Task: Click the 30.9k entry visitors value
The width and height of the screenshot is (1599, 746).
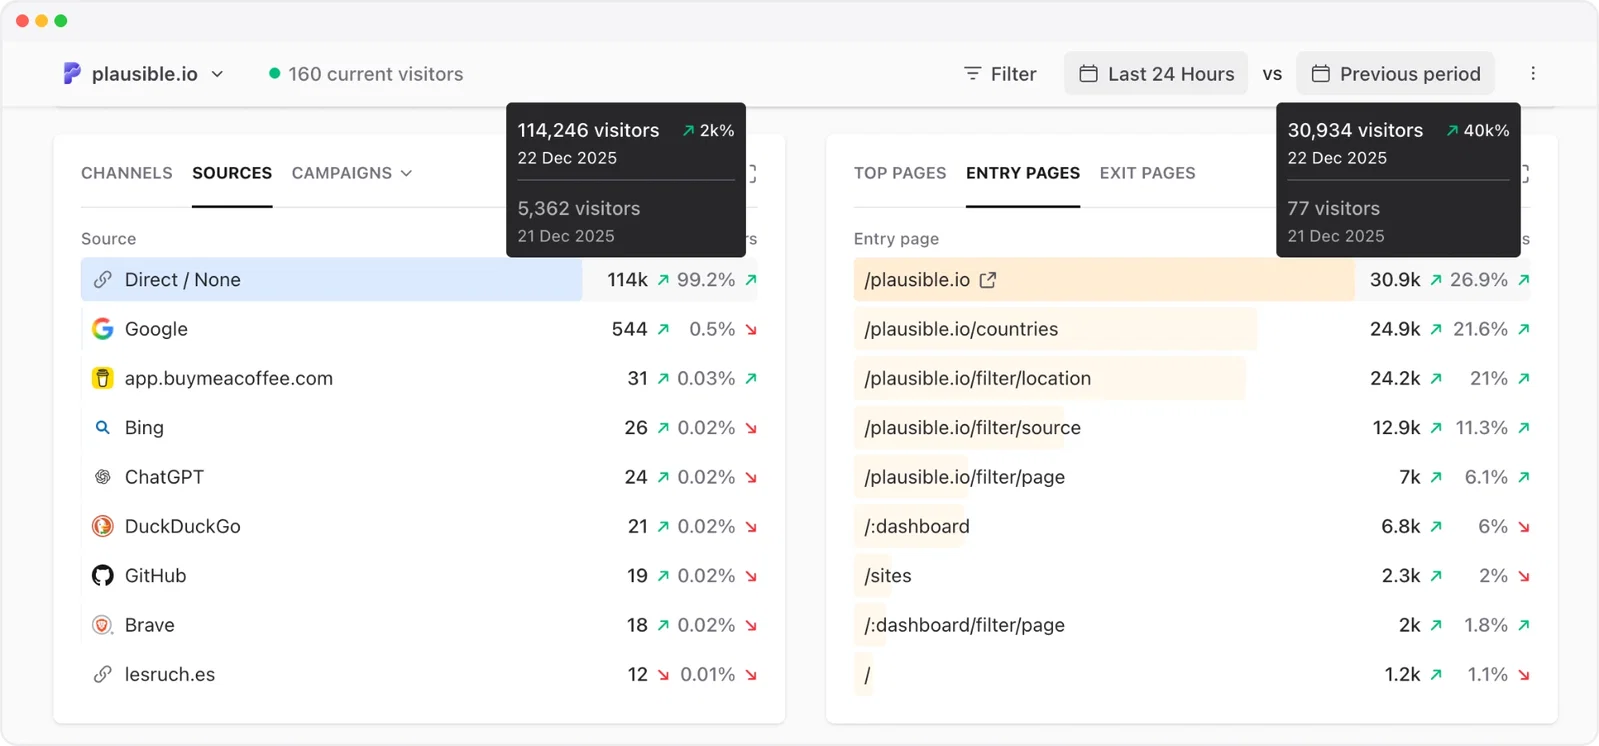Action: tap(1395, 280)
